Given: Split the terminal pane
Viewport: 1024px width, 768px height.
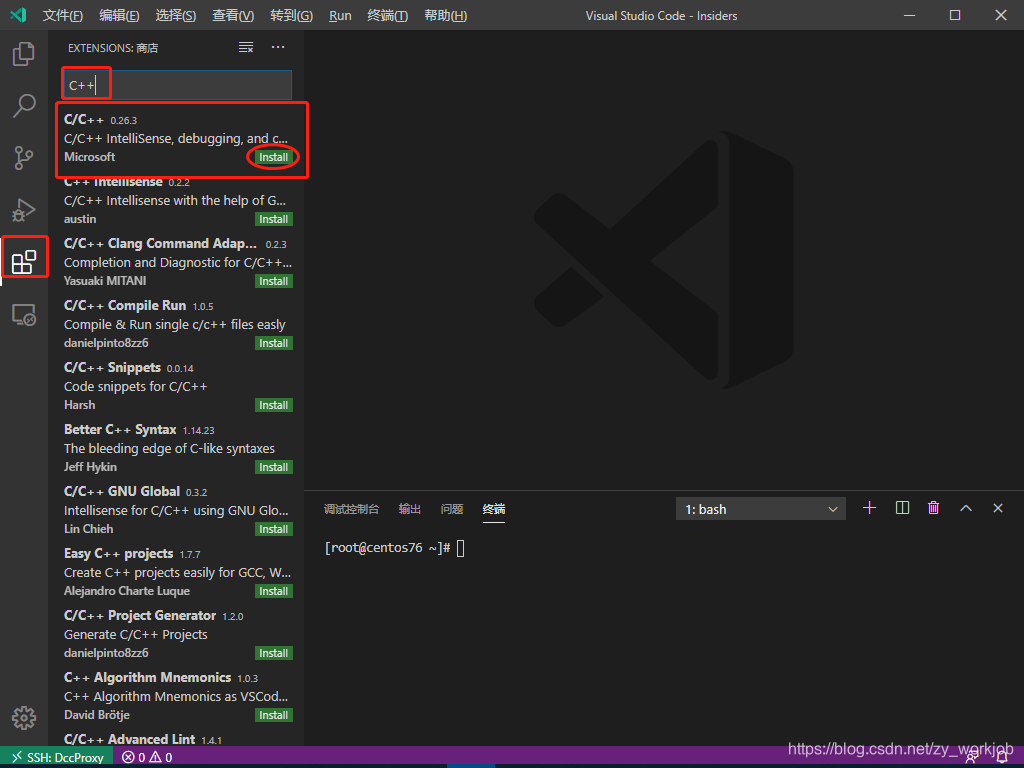Looking at the screenshot, I should click(902, 508).
